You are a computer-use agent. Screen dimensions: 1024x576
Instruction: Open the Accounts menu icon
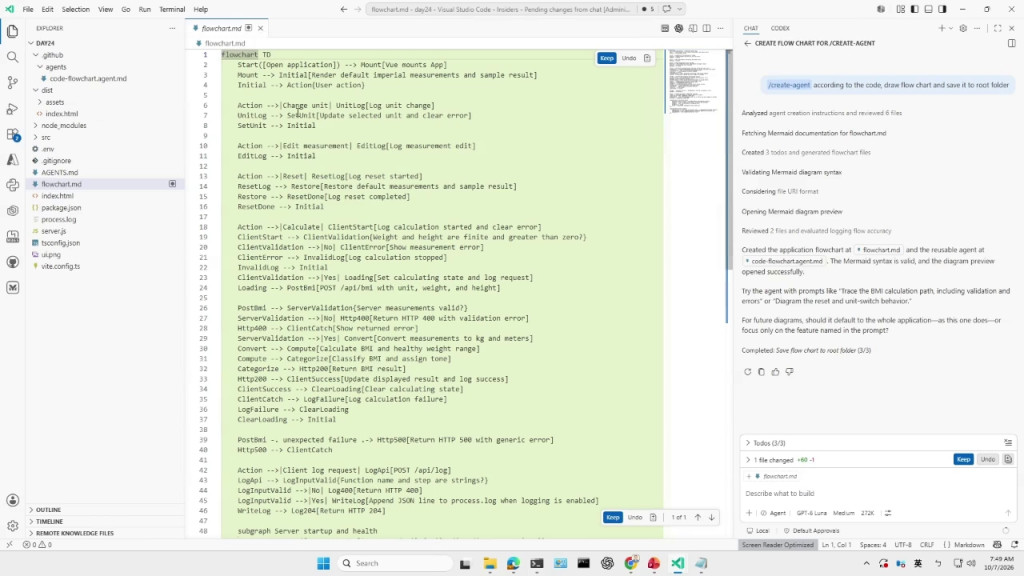coord(12,500)
